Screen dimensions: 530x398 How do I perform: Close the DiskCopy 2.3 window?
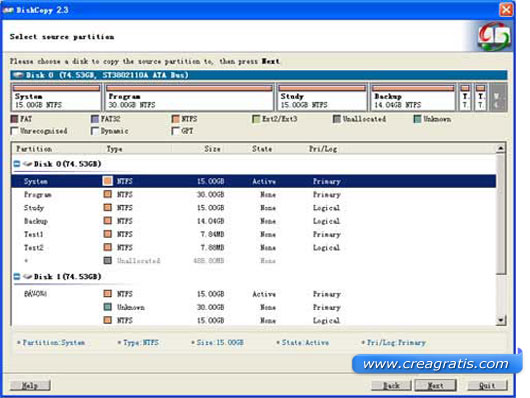pyautogui.click(x=506, y=10)
